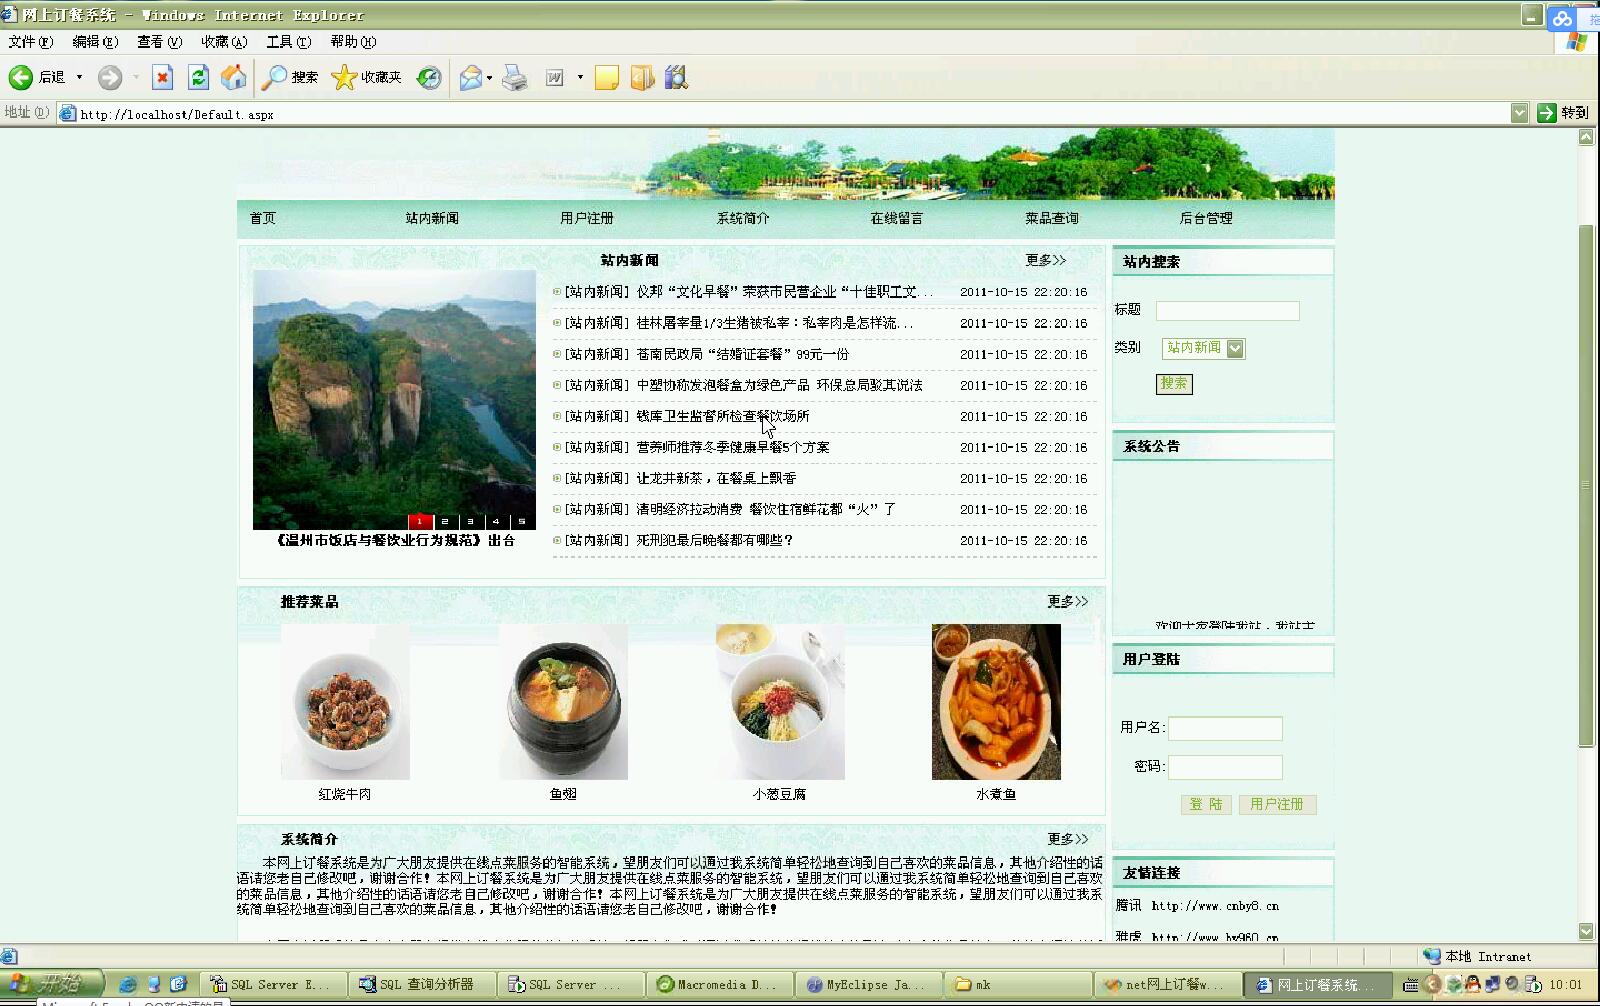Screen dimensions: 1600x1006
Task: Open the 开始 Start button
Action: pyautogui.click(x=50, y=984)
